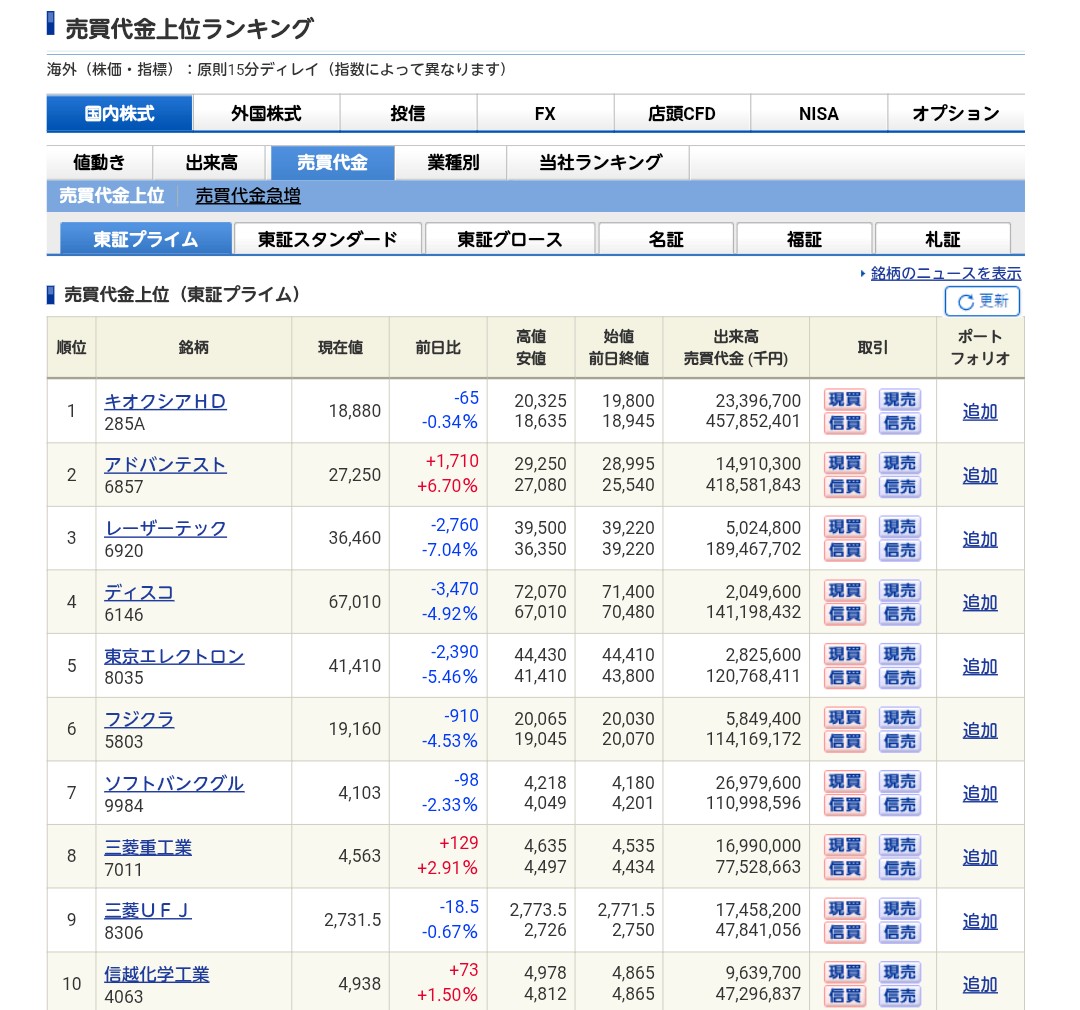Click 現買 button for 東京エレクトロン
Viewport: 1080px width, 1010px height.
pos(843,654)
